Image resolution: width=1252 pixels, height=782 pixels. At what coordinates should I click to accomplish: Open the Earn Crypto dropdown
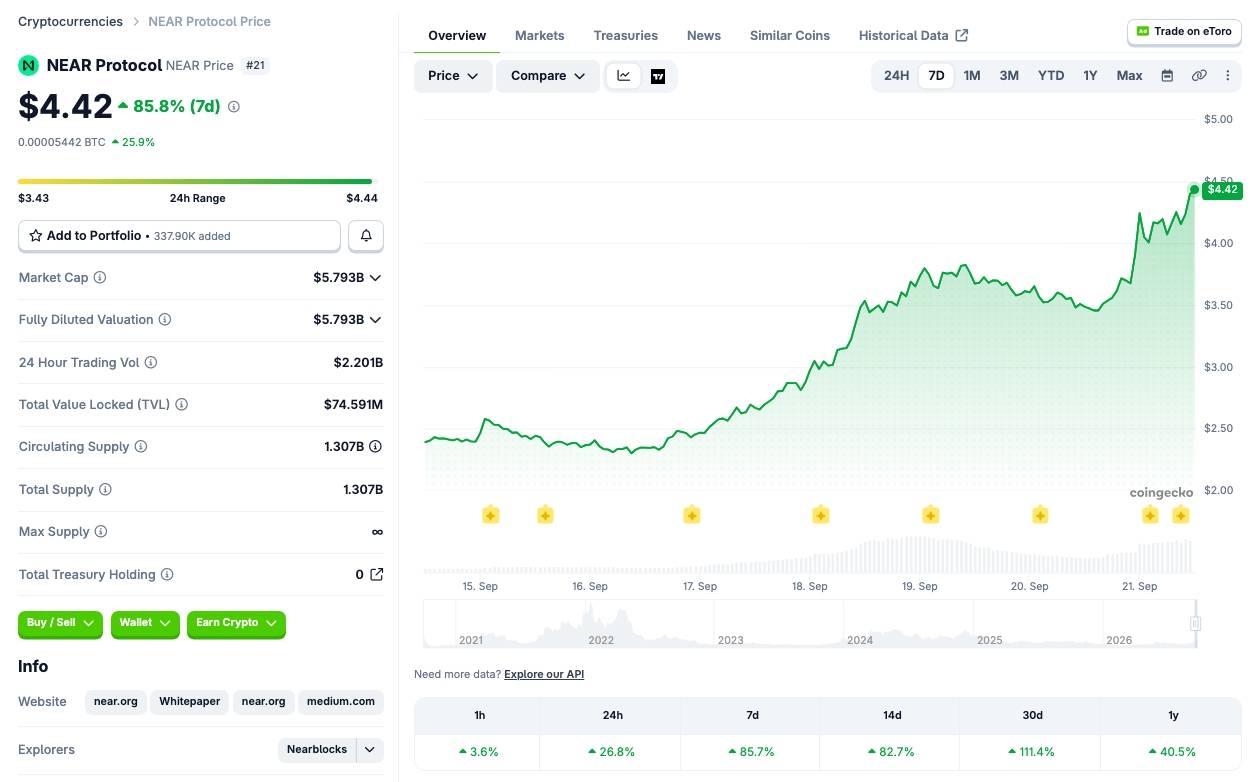pyautogui.click(x=236, y=623)
